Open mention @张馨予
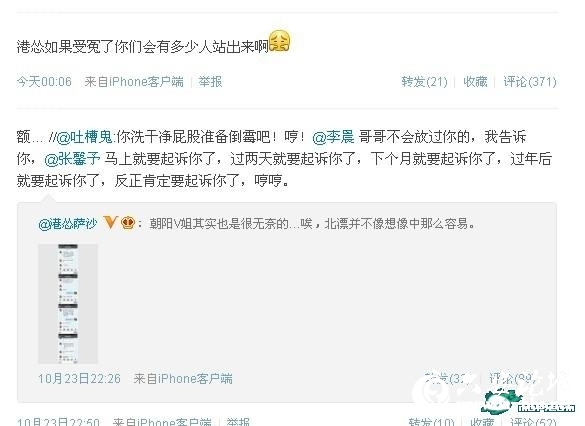Viewport: 585px width, 426px height. point(72,159)
